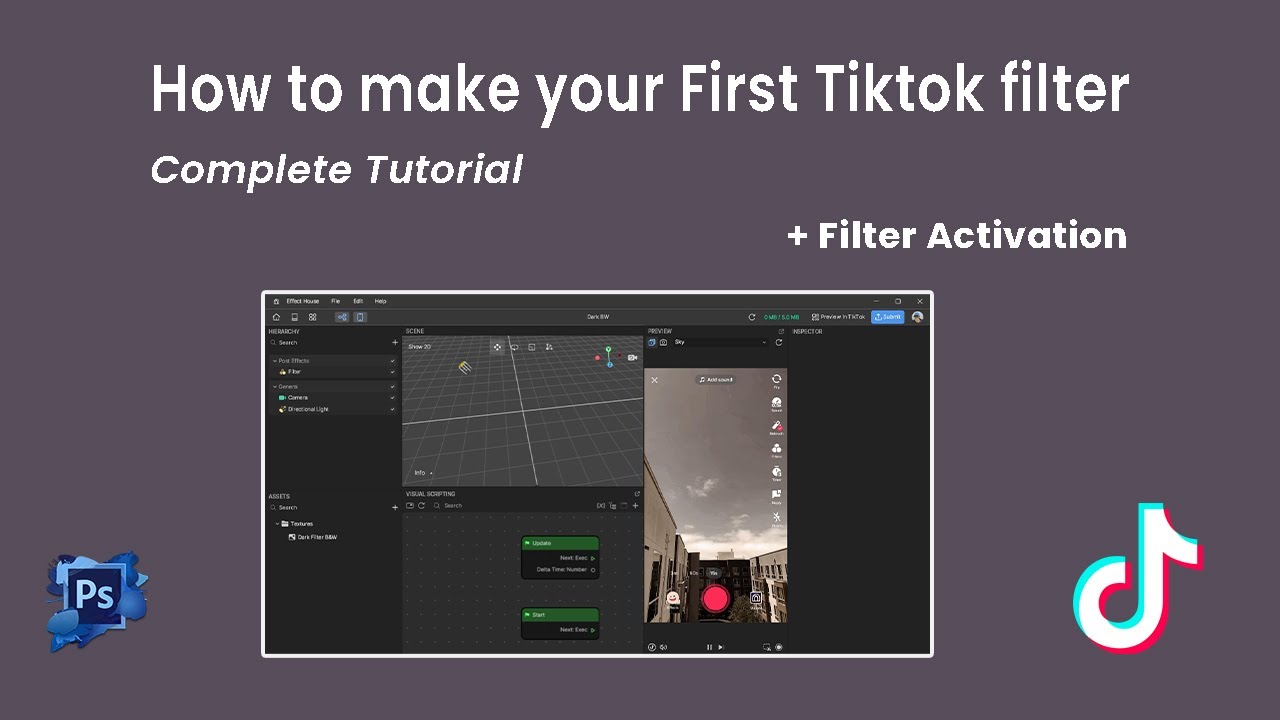
Task: Reload the preview with refresh icon
Action: click(x=779, y=342)
